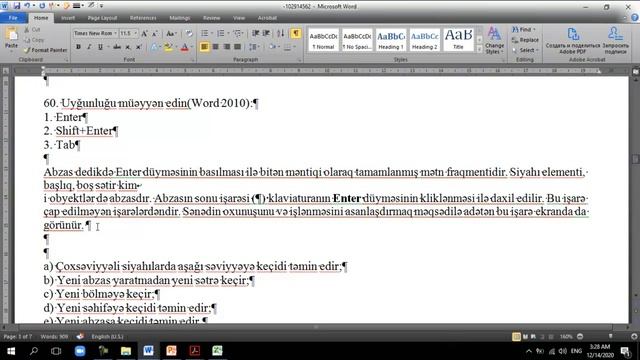Apply the Heading 2 style
640x360 pixels.
pos(424,40)
